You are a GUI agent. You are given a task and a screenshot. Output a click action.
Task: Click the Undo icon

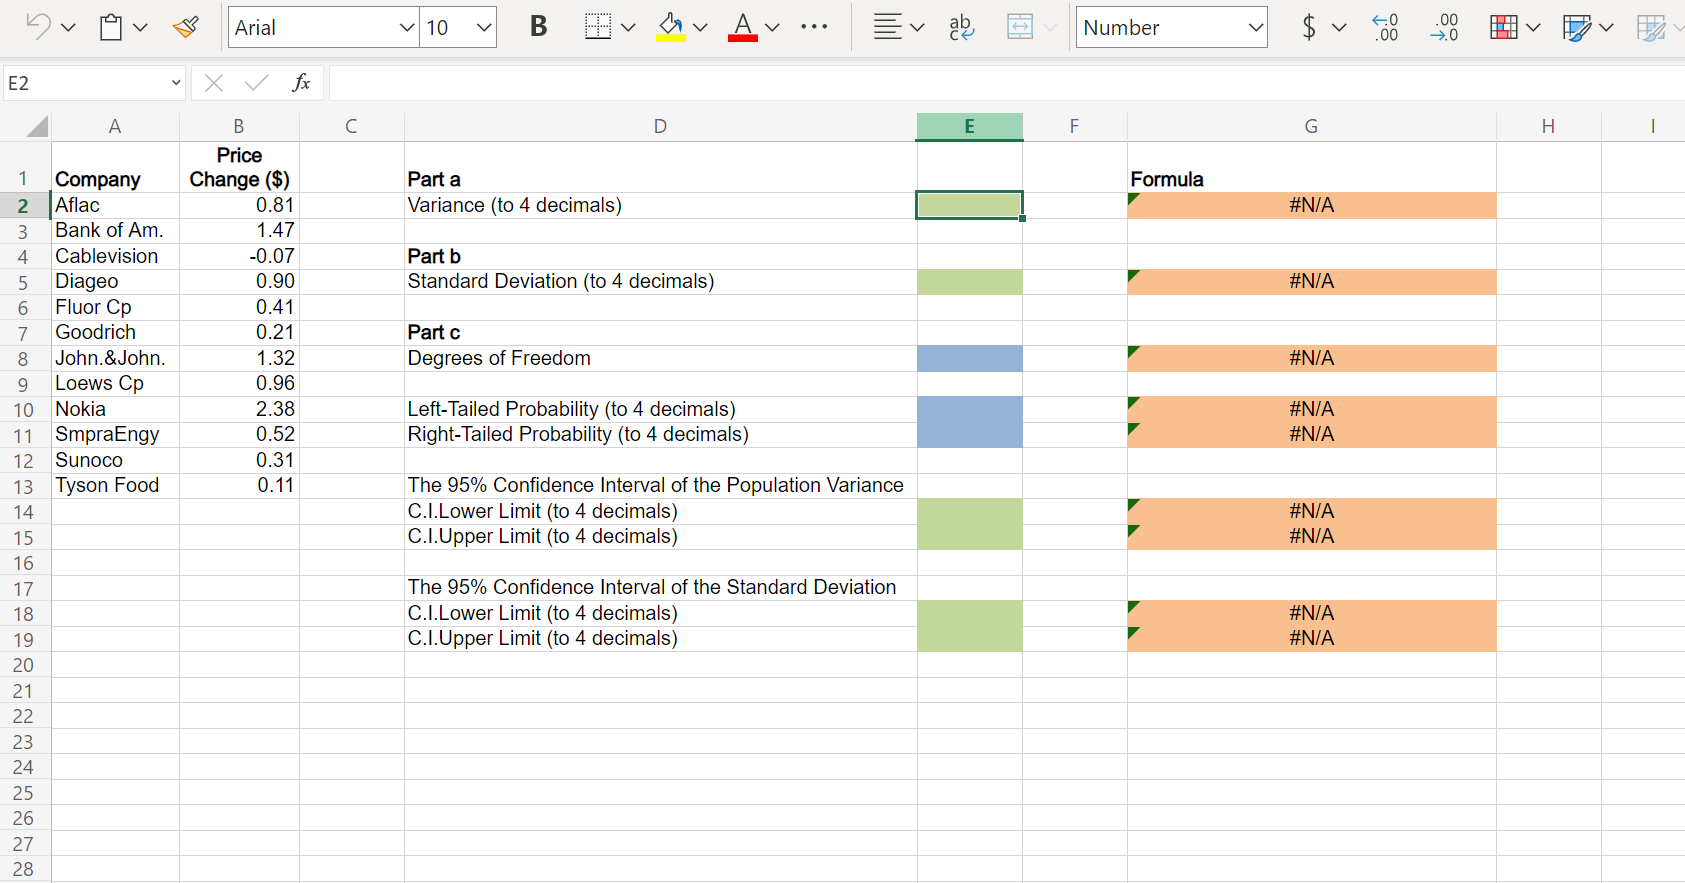[38, 27]
